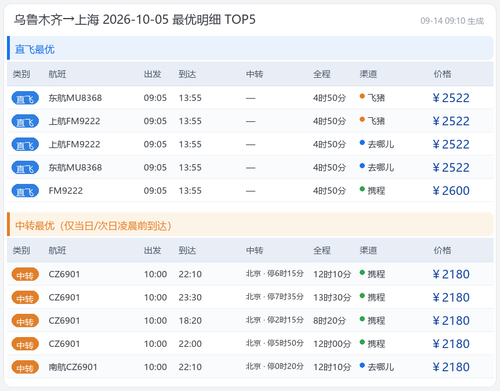The height and width of the screenshot is (391, 500).
Task: Click 价格 column header in the 直飞最优 table
Action: 442,74
